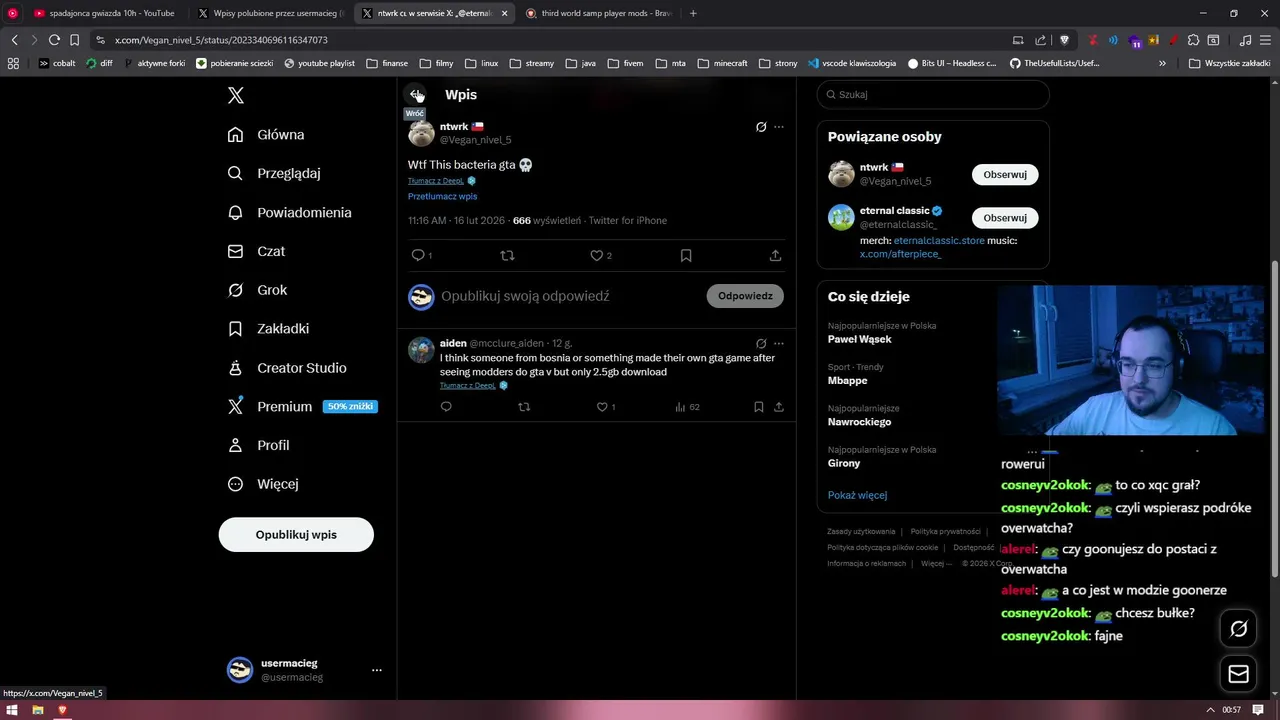
Task: Open Profil in the sidebar
Action: point(259,445)
